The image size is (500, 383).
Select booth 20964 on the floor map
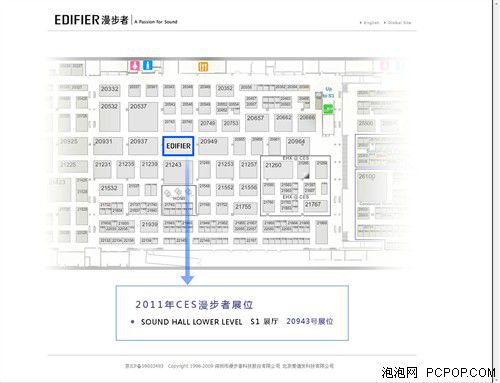[298, 146]
